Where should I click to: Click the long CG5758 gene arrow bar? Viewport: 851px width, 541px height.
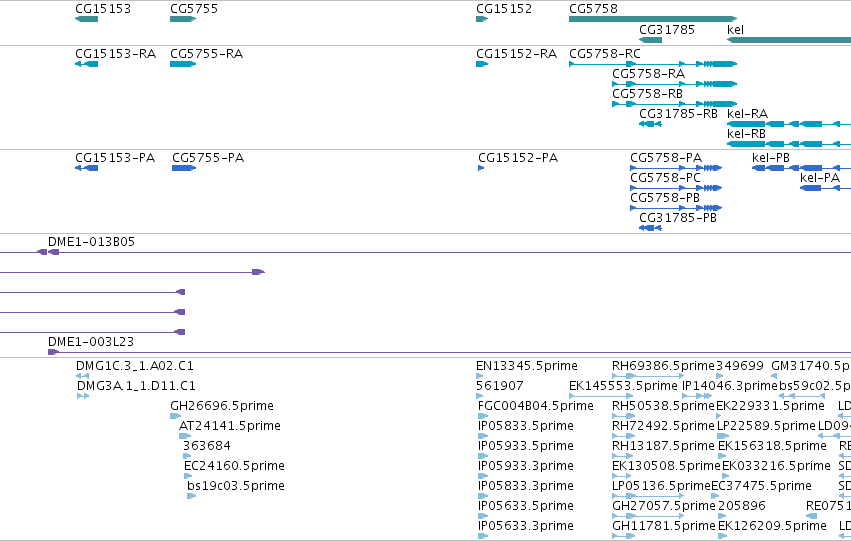pos(653,19)
